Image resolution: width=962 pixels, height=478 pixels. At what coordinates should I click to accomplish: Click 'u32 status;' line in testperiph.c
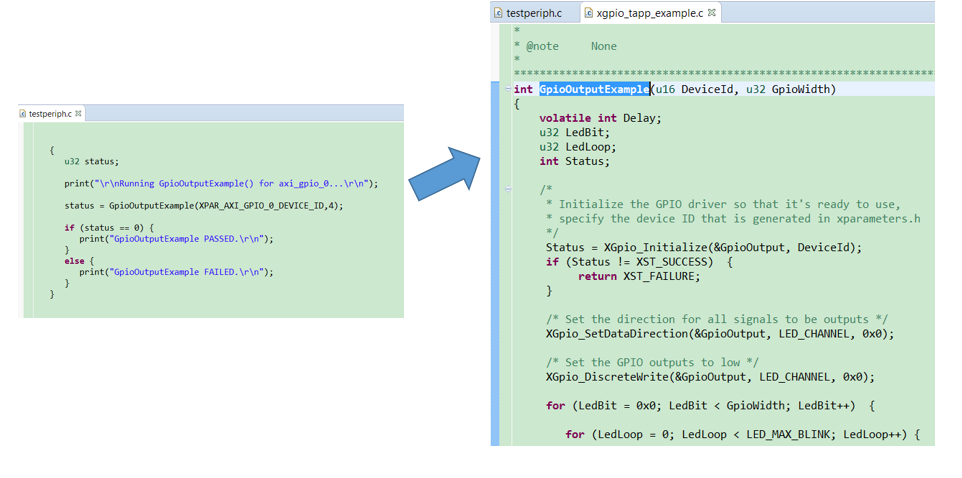click(91, 162)
